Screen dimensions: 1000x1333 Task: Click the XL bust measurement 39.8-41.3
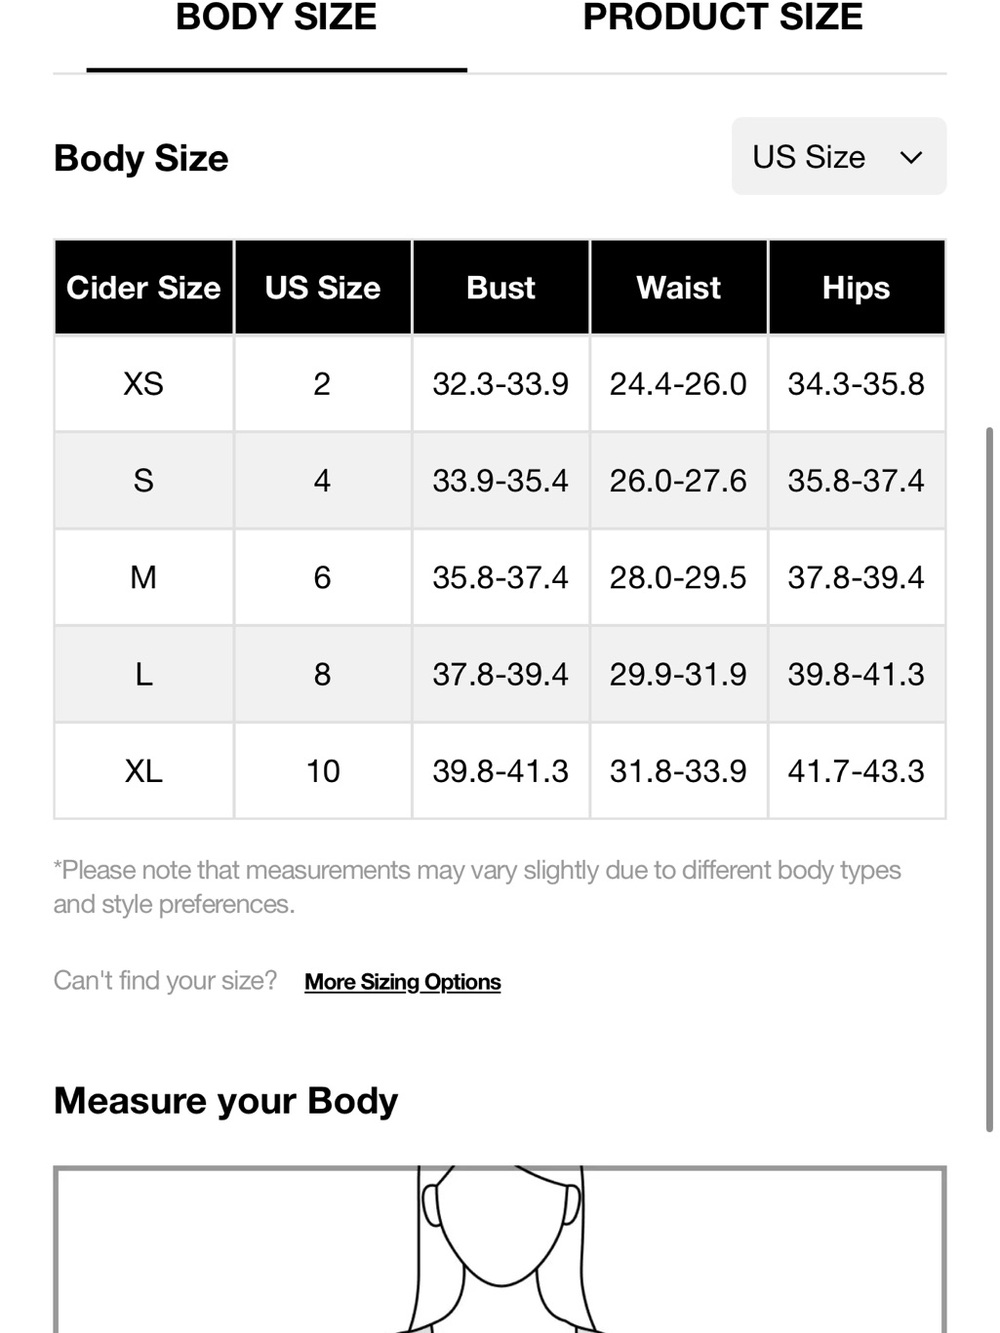click(500, 771)
